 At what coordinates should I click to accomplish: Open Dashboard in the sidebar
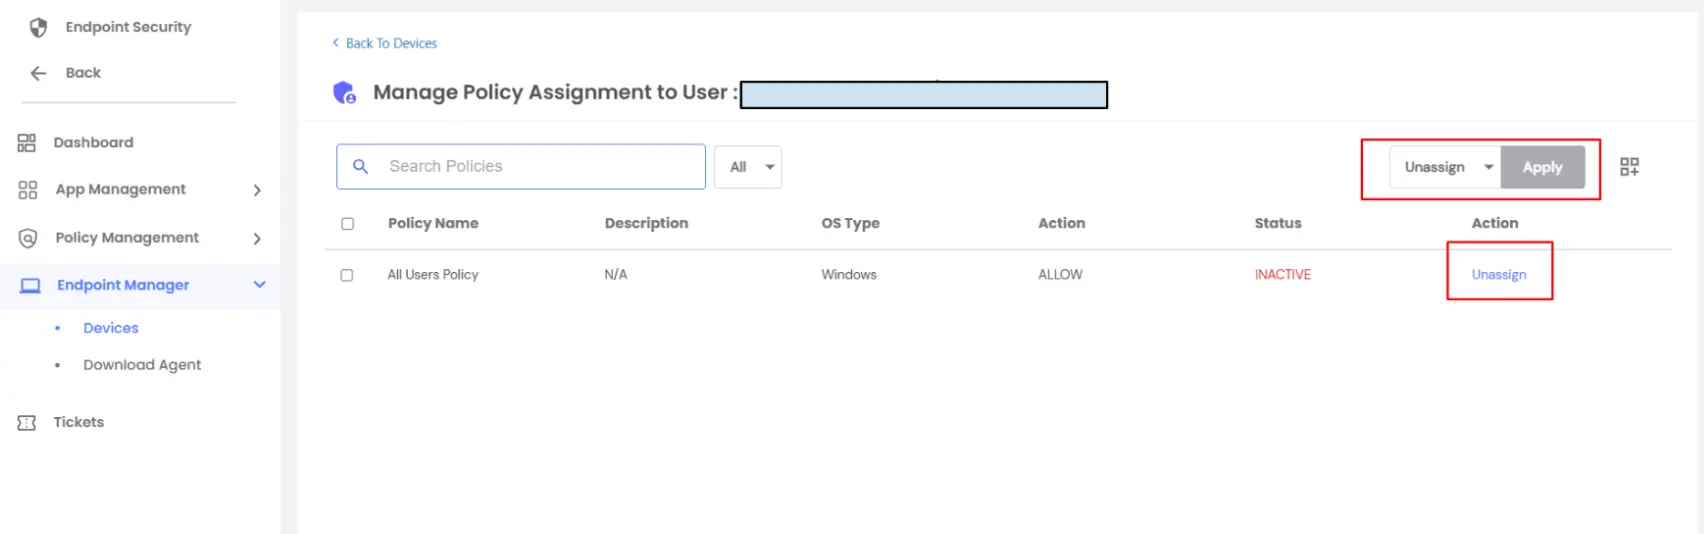coord(93,143)
